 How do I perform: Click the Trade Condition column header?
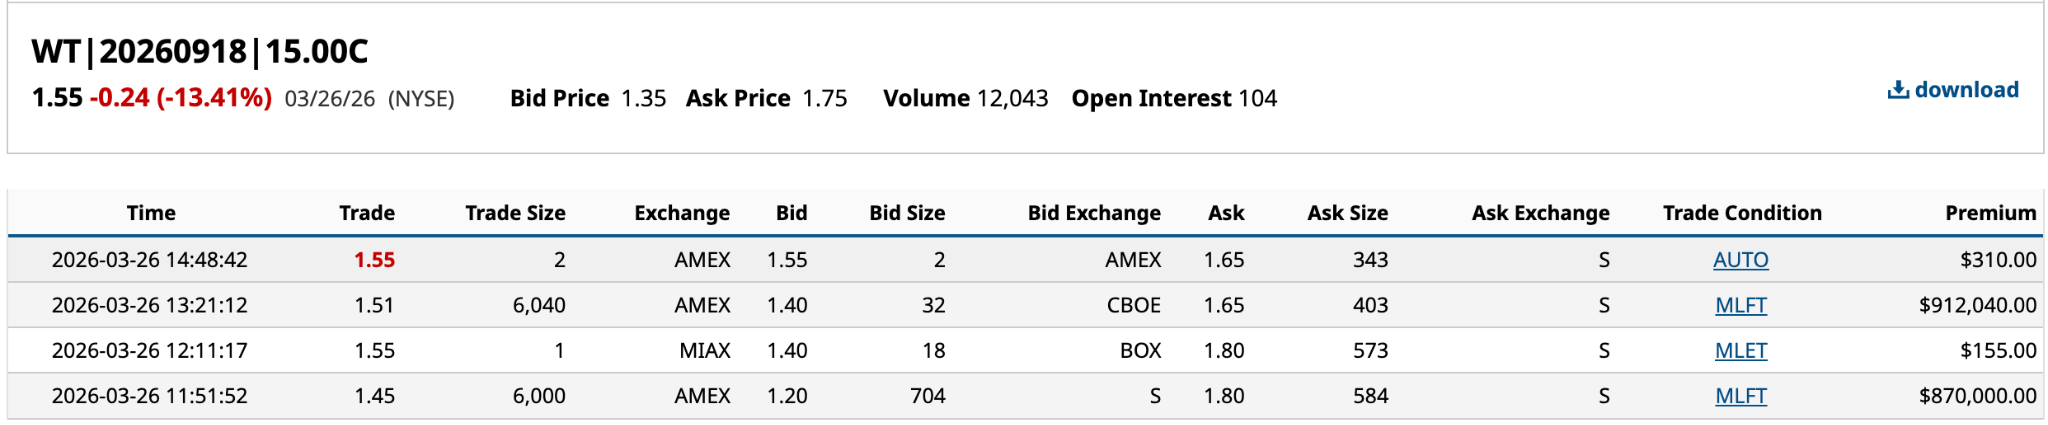point(1741,213)
